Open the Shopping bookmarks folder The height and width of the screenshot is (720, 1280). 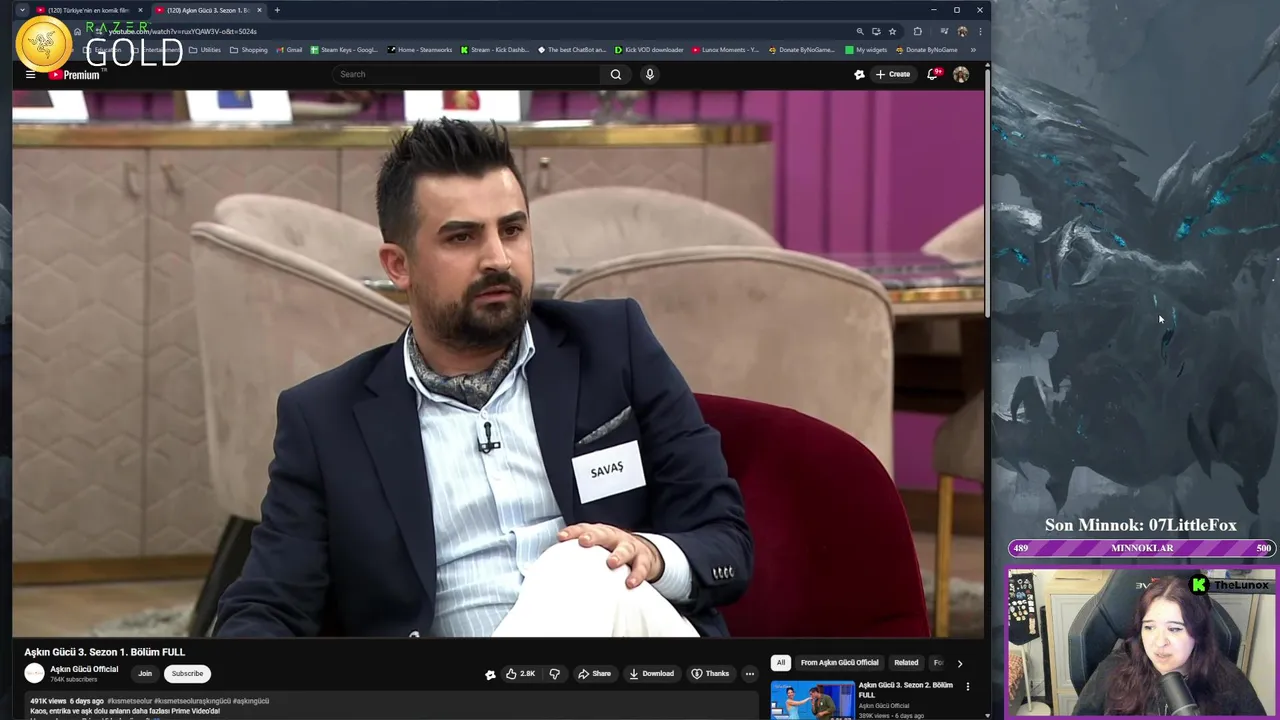pos(249,50)
